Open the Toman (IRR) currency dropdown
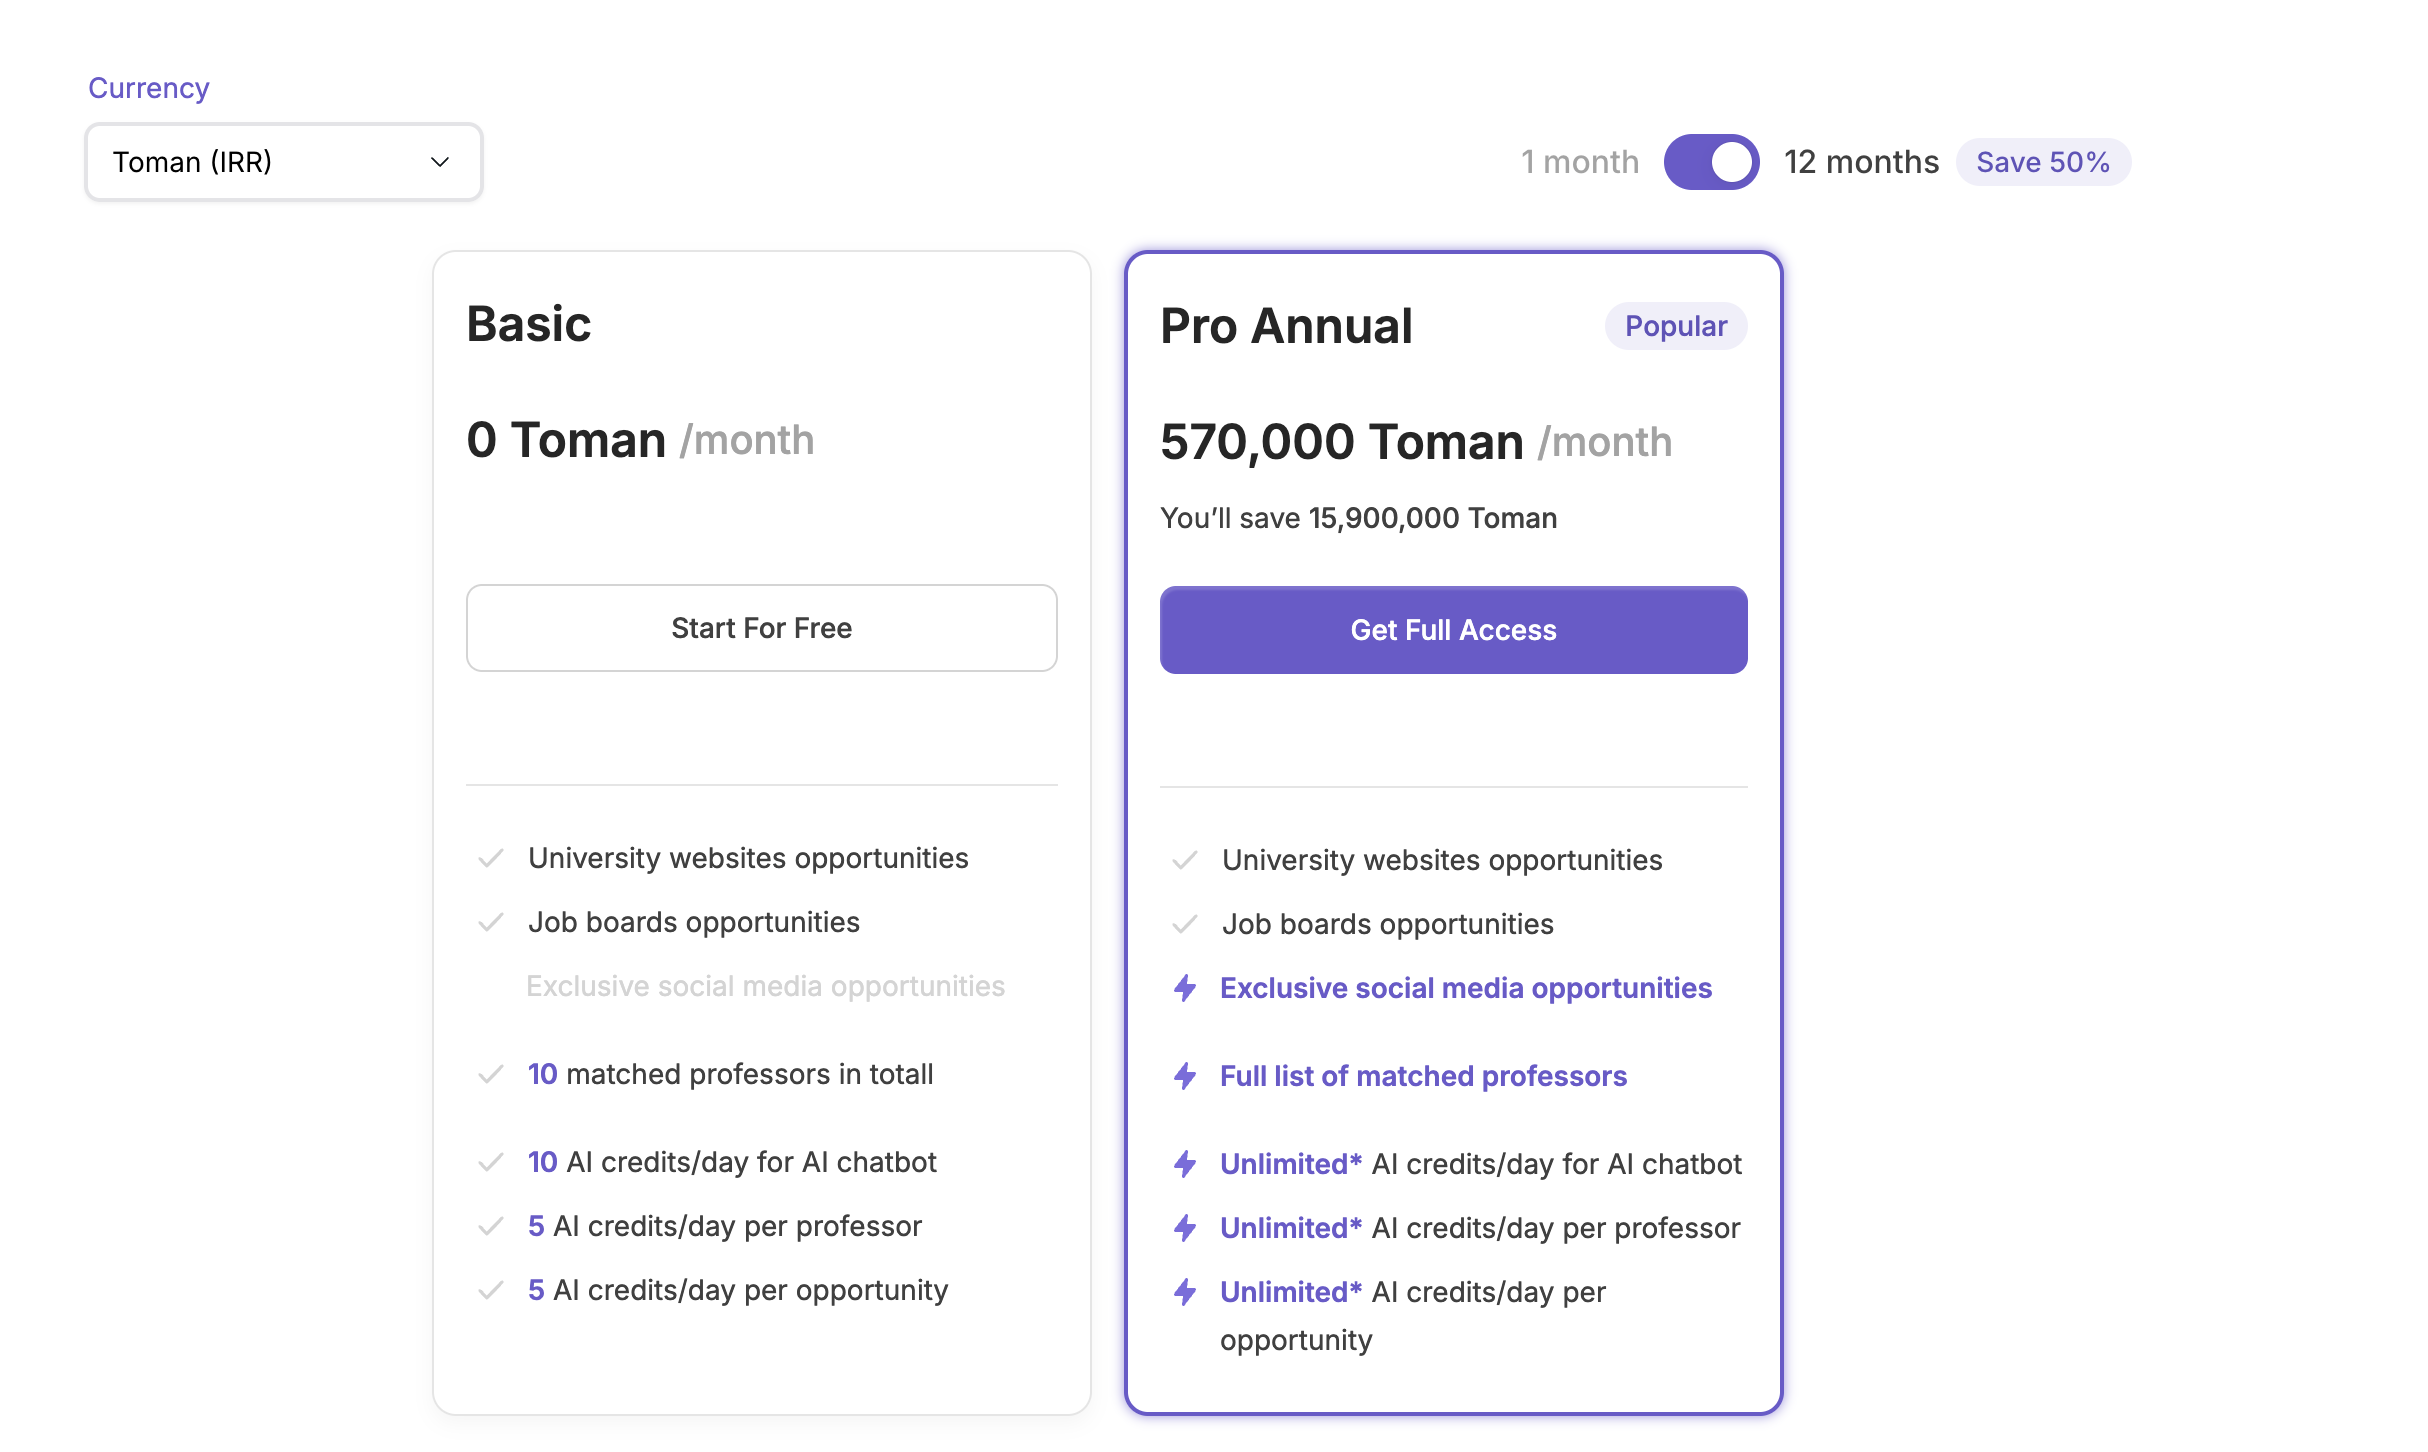Image resolution: width=2428 pixels, height=1452 pixels. point(284,162)
